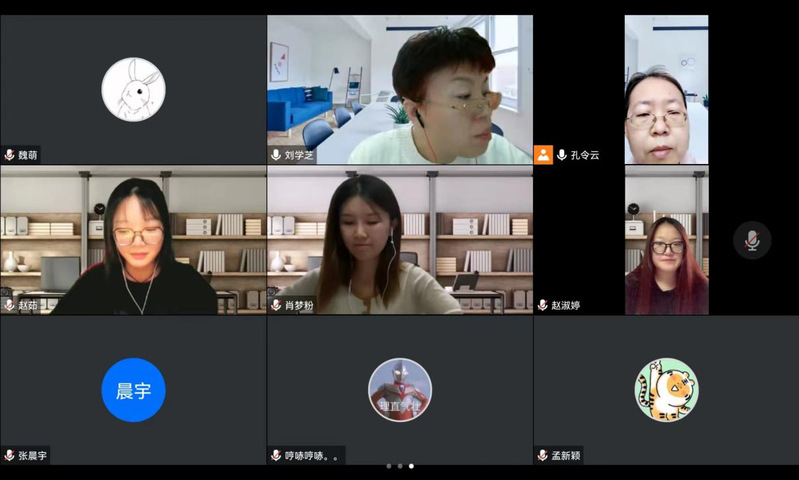Click the muted microphone icon beside 魏萌
Screen dimensions: 799x480
[9, 154]
